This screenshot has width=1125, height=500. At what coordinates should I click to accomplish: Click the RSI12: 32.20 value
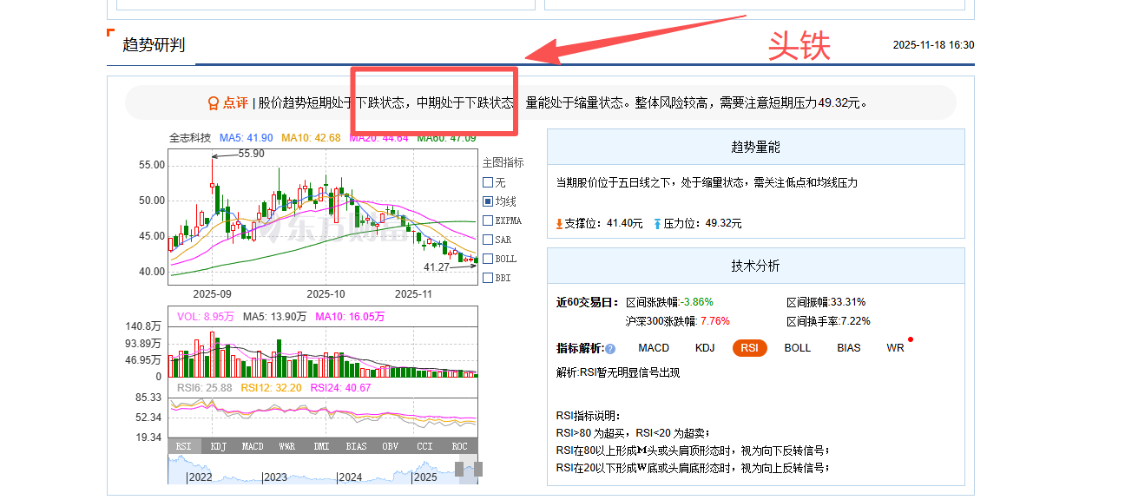pyautogui.click(x=271, y=388)
